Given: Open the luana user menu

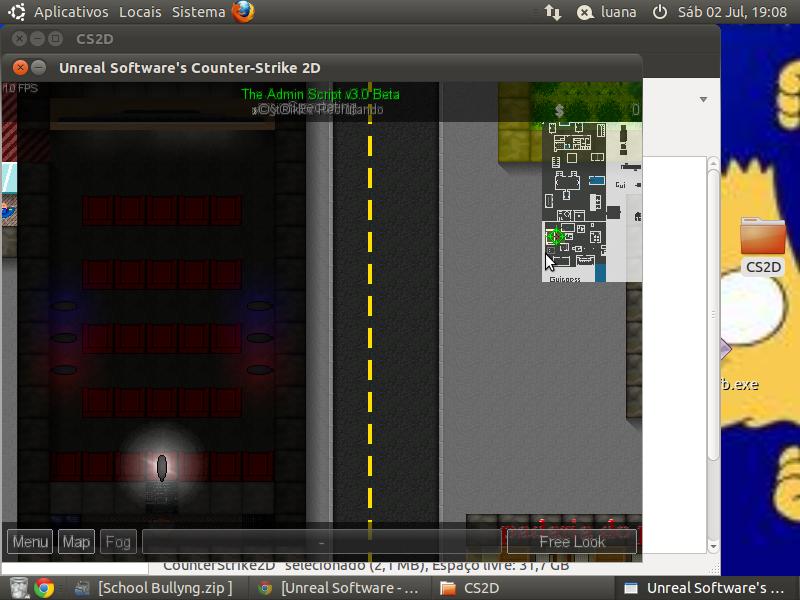Looking at the screenshot, I should [x=606, y=12].
